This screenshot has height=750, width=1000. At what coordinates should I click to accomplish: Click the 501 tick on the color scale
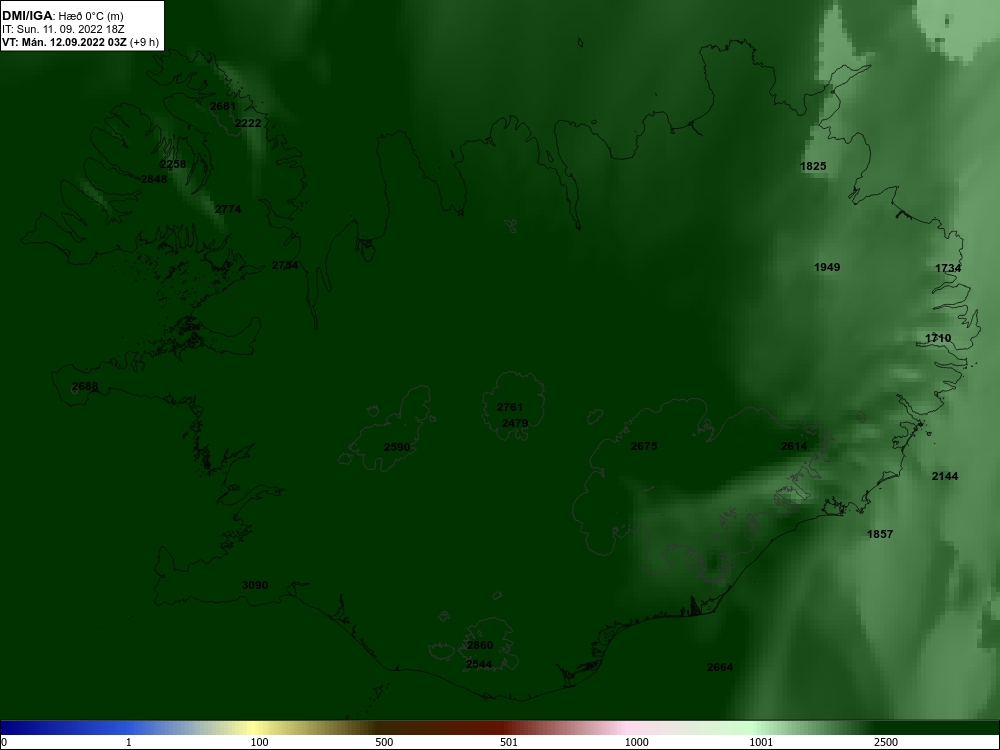click(509, 742)
